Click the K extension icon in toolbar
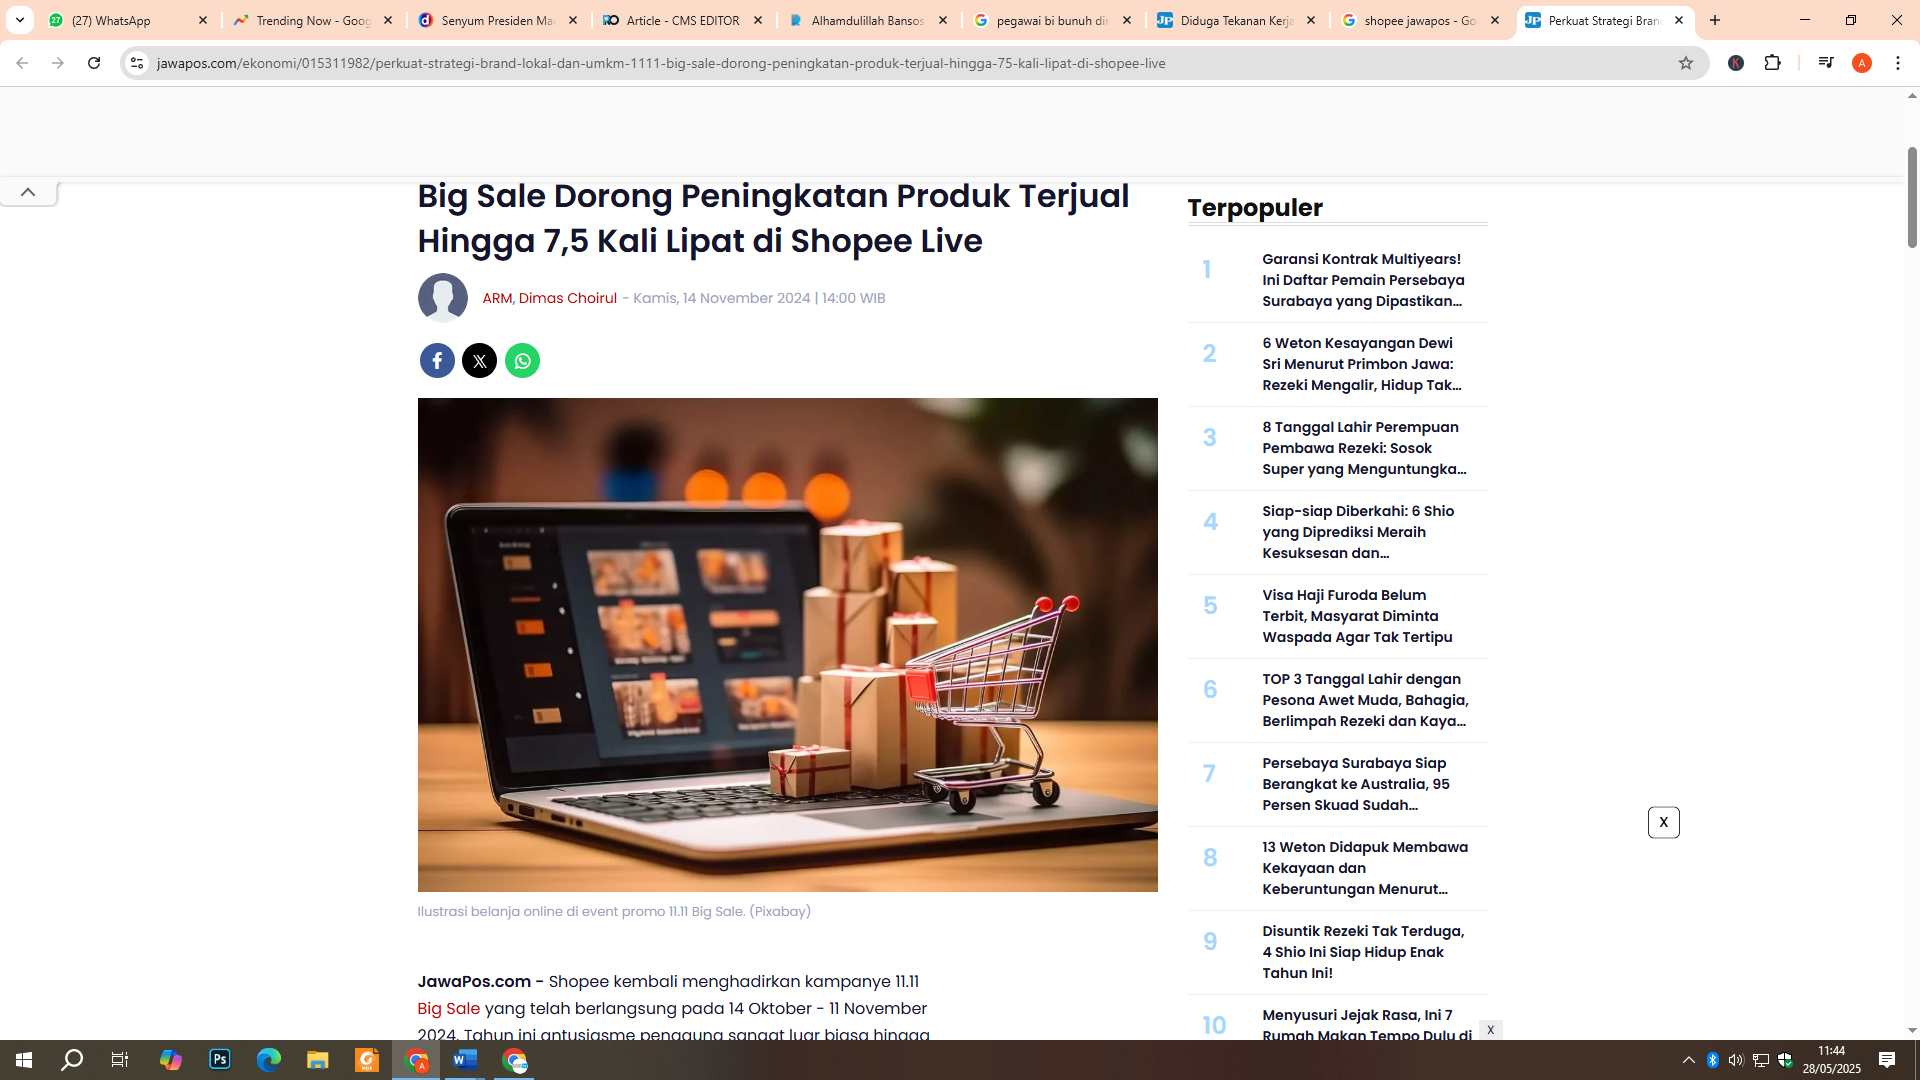 1736,63
